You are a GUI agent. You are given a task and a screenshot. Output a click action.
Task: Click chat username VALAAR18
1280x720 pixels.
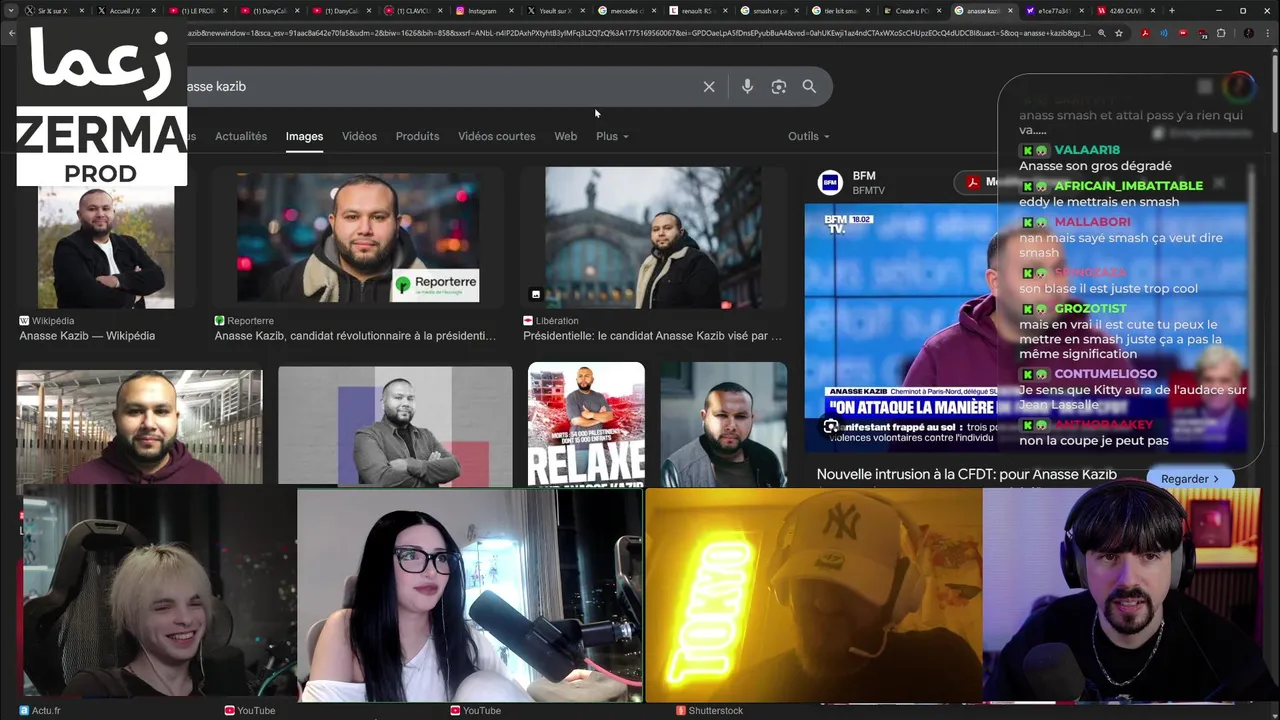(x=1087, y=150)
